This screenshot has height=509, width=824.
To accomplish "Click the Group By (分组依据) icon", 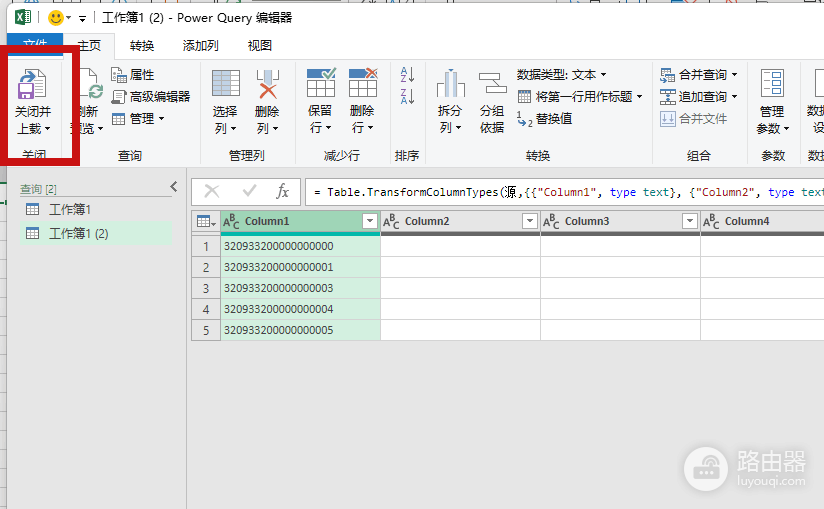I will pos(492,84).
